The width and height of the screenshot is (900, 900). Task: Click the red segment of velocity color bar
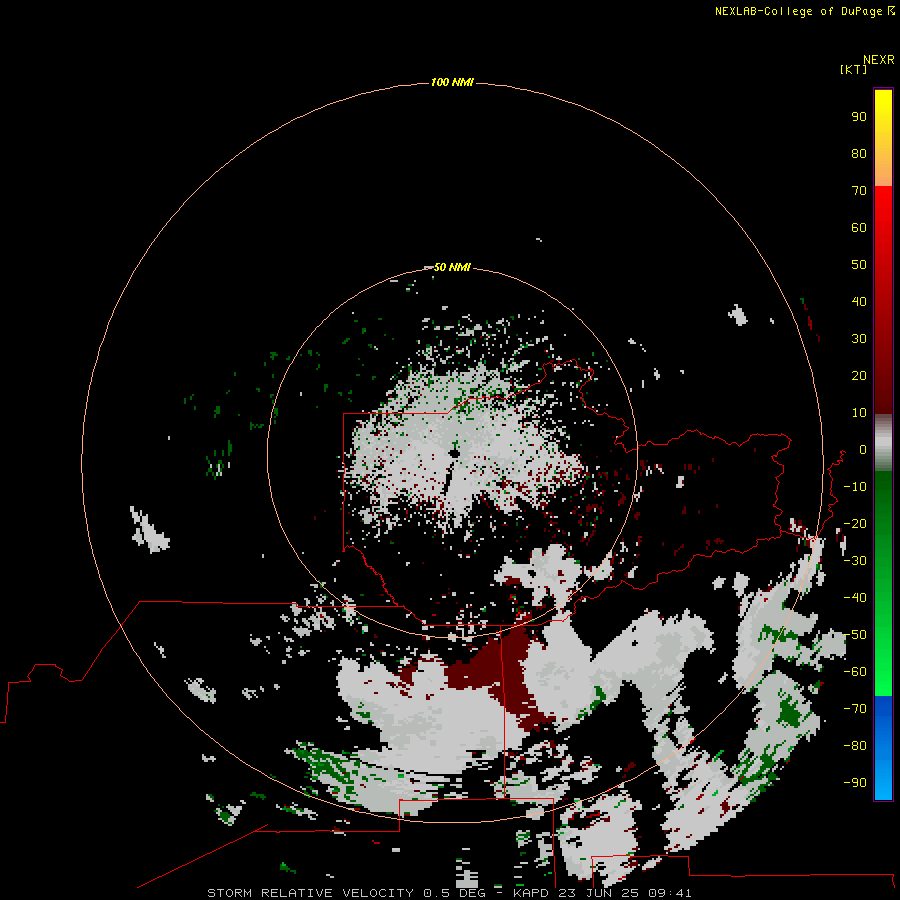(x=883, y=300)
